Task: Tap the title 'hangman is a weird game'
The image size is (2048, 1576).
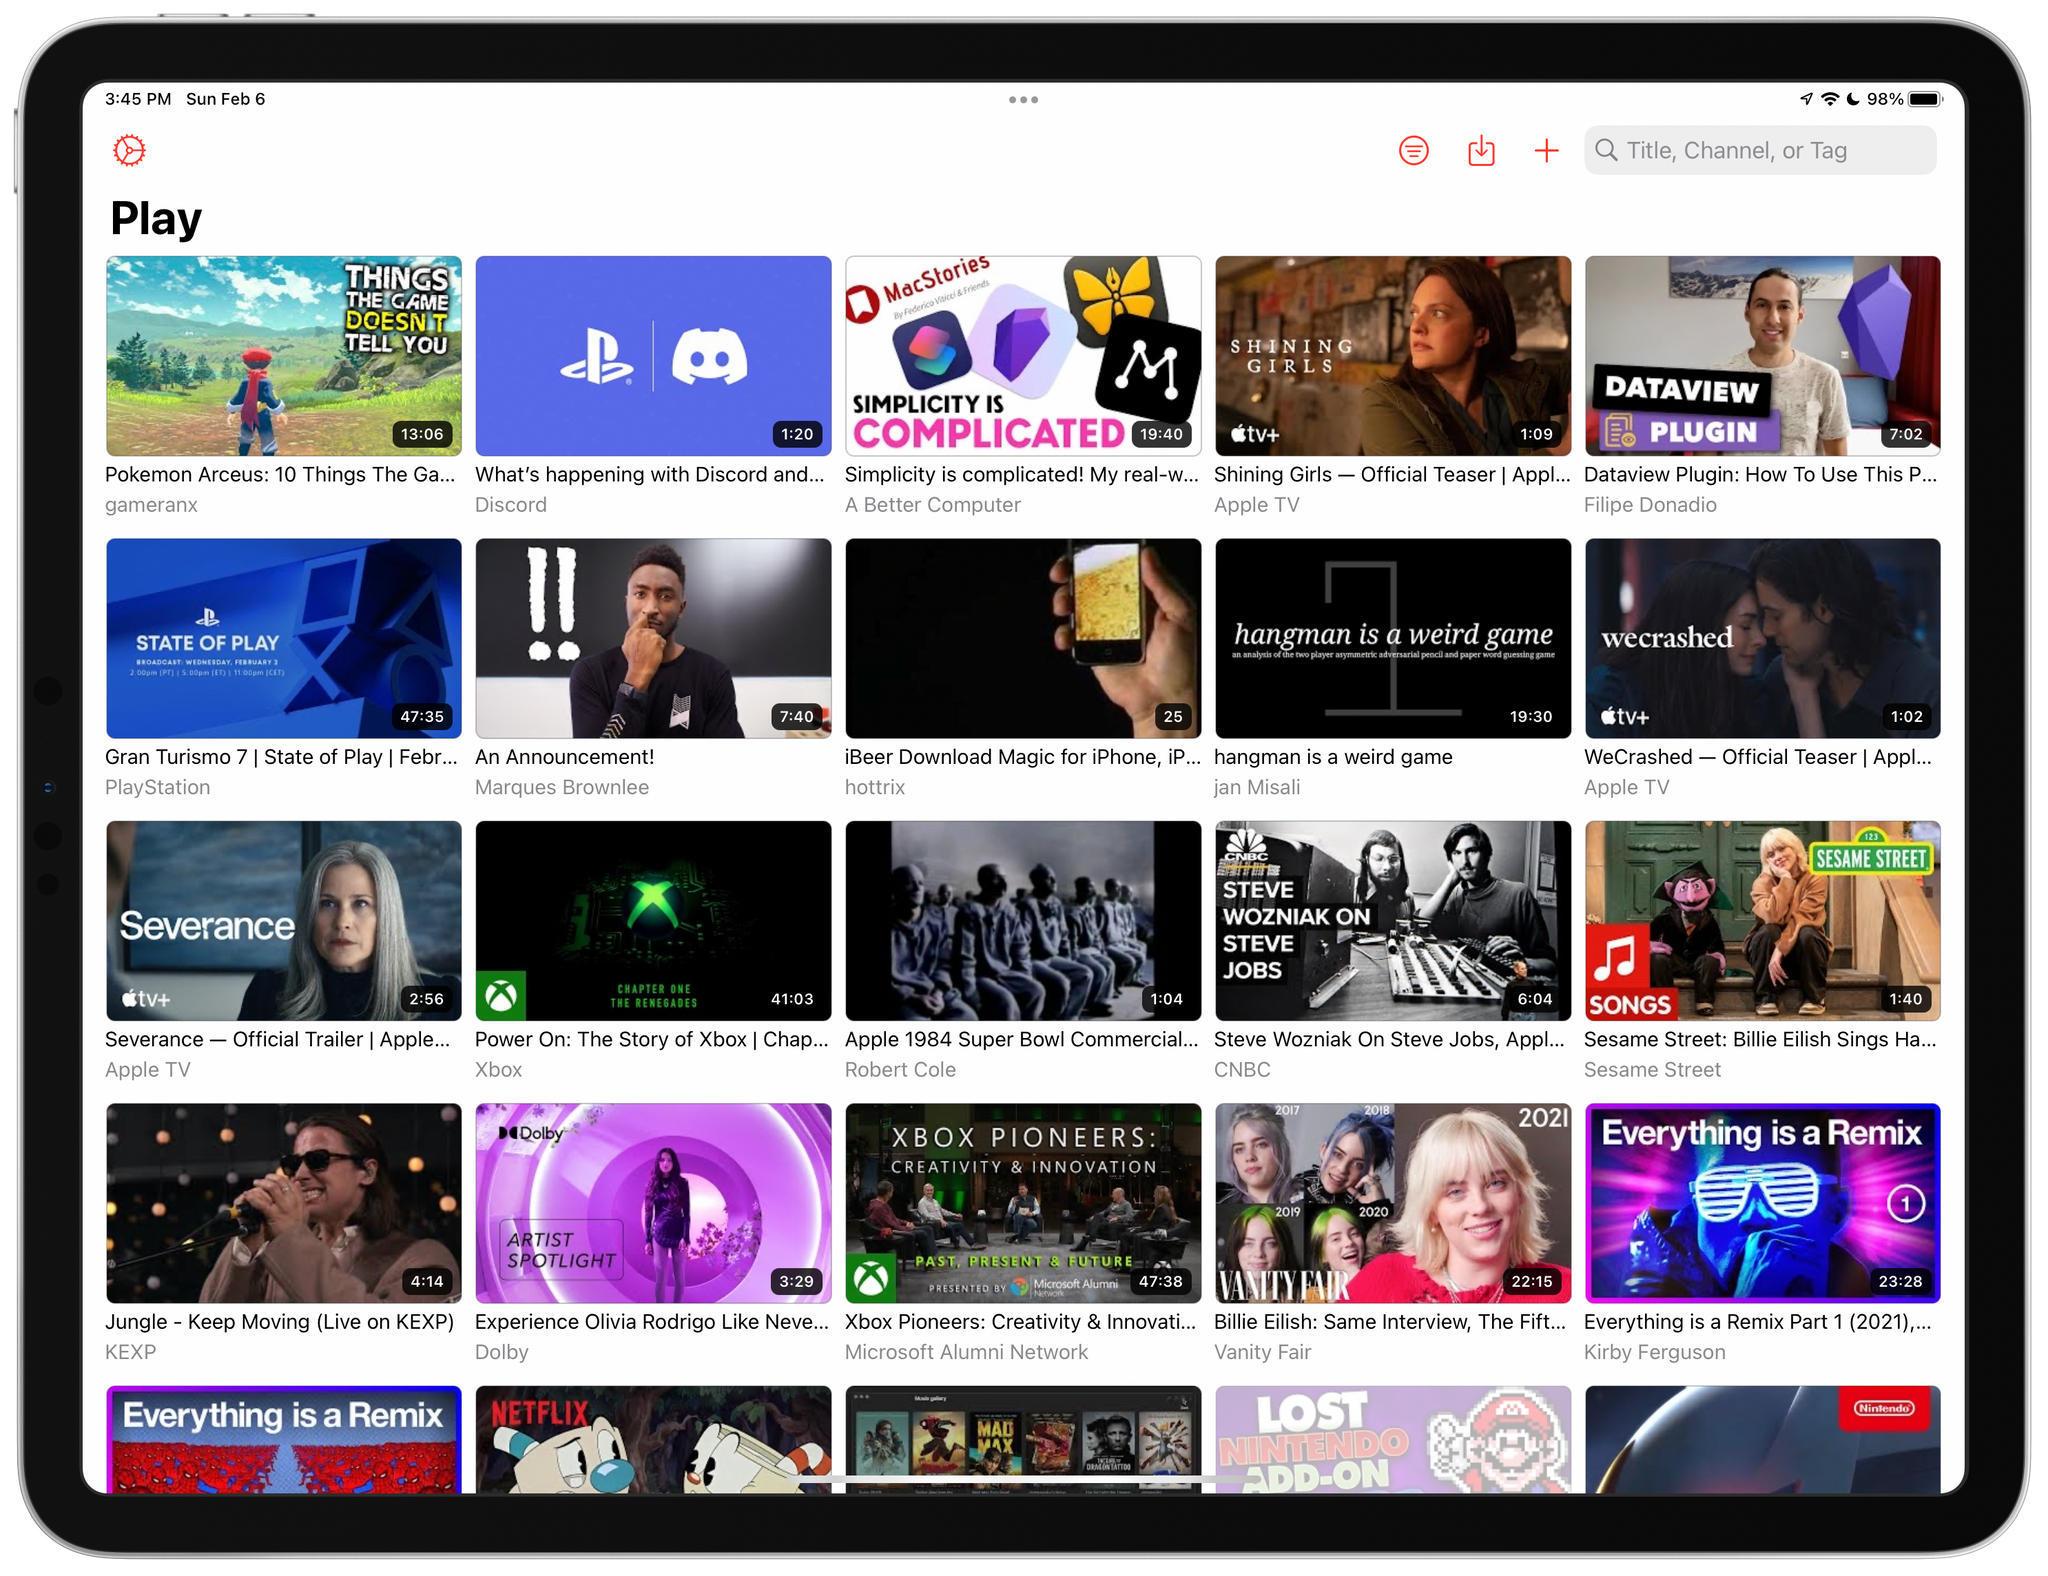Action: [1333, 757]
